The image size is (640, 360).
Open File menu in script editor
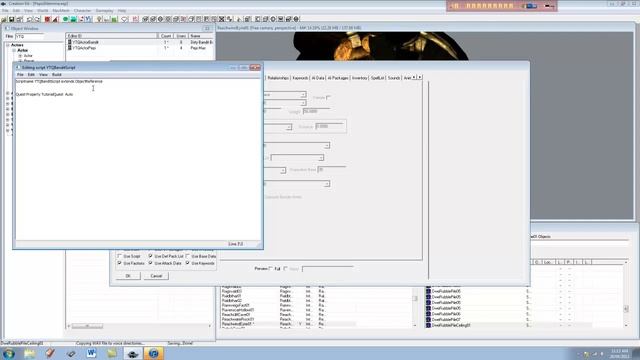(x=20, y=75)
